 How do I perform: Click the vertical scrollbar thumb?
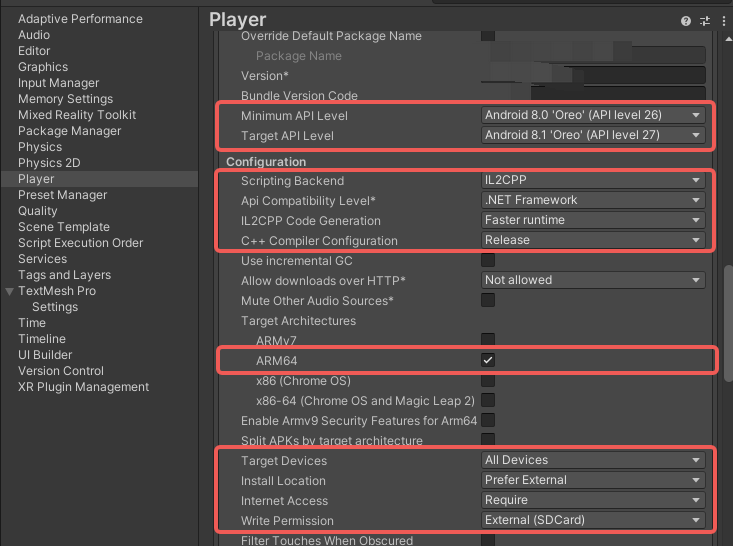coord(728,323)
